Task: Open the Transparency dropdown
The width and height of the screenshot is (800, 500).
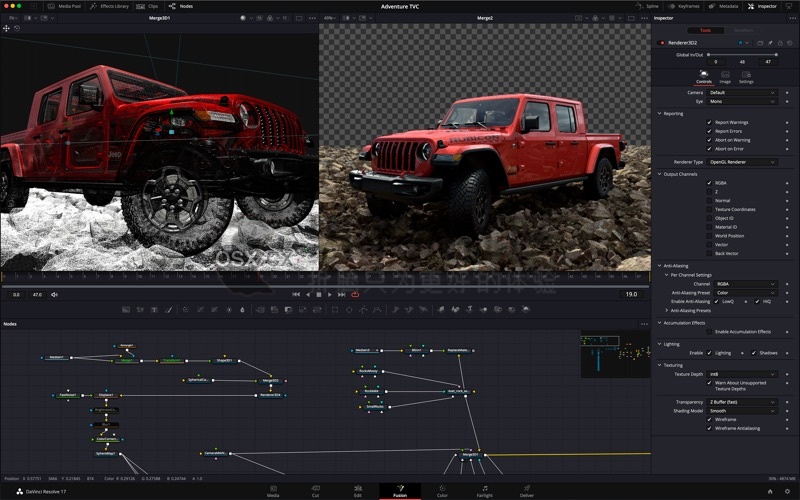Action: point(742,402)
